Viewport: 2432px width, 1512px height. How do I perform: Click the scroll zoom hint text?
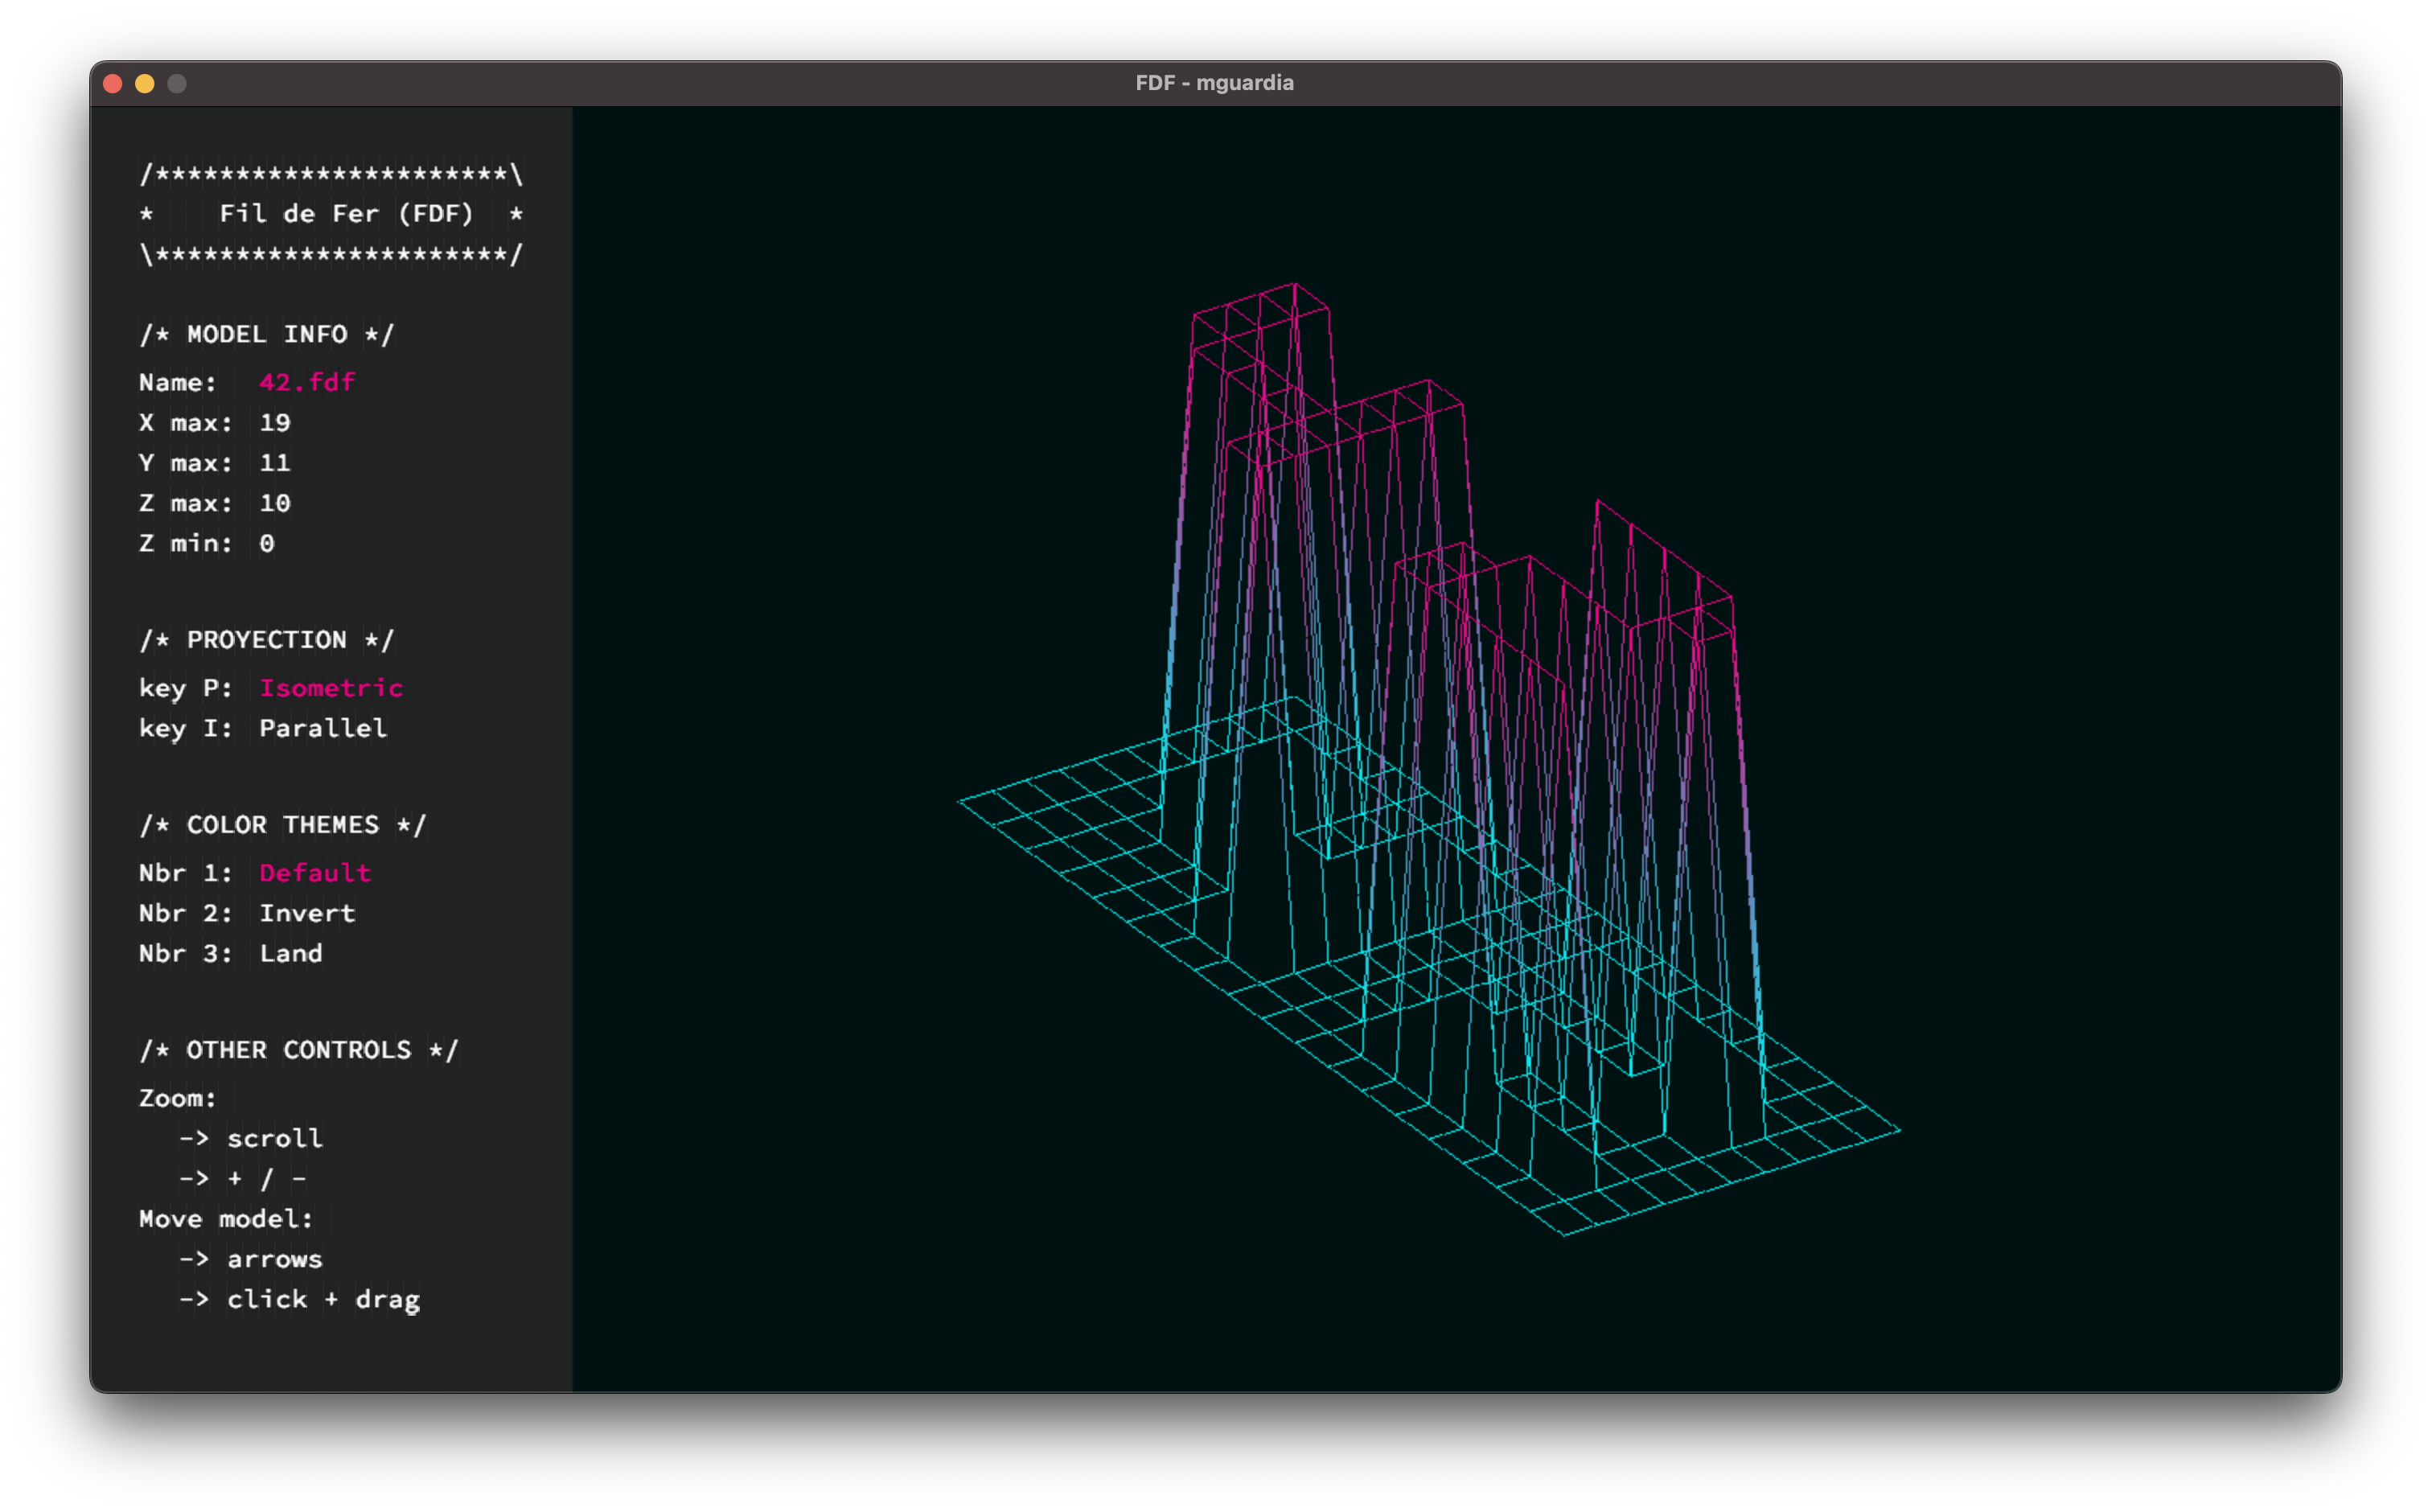(274, 1138)
